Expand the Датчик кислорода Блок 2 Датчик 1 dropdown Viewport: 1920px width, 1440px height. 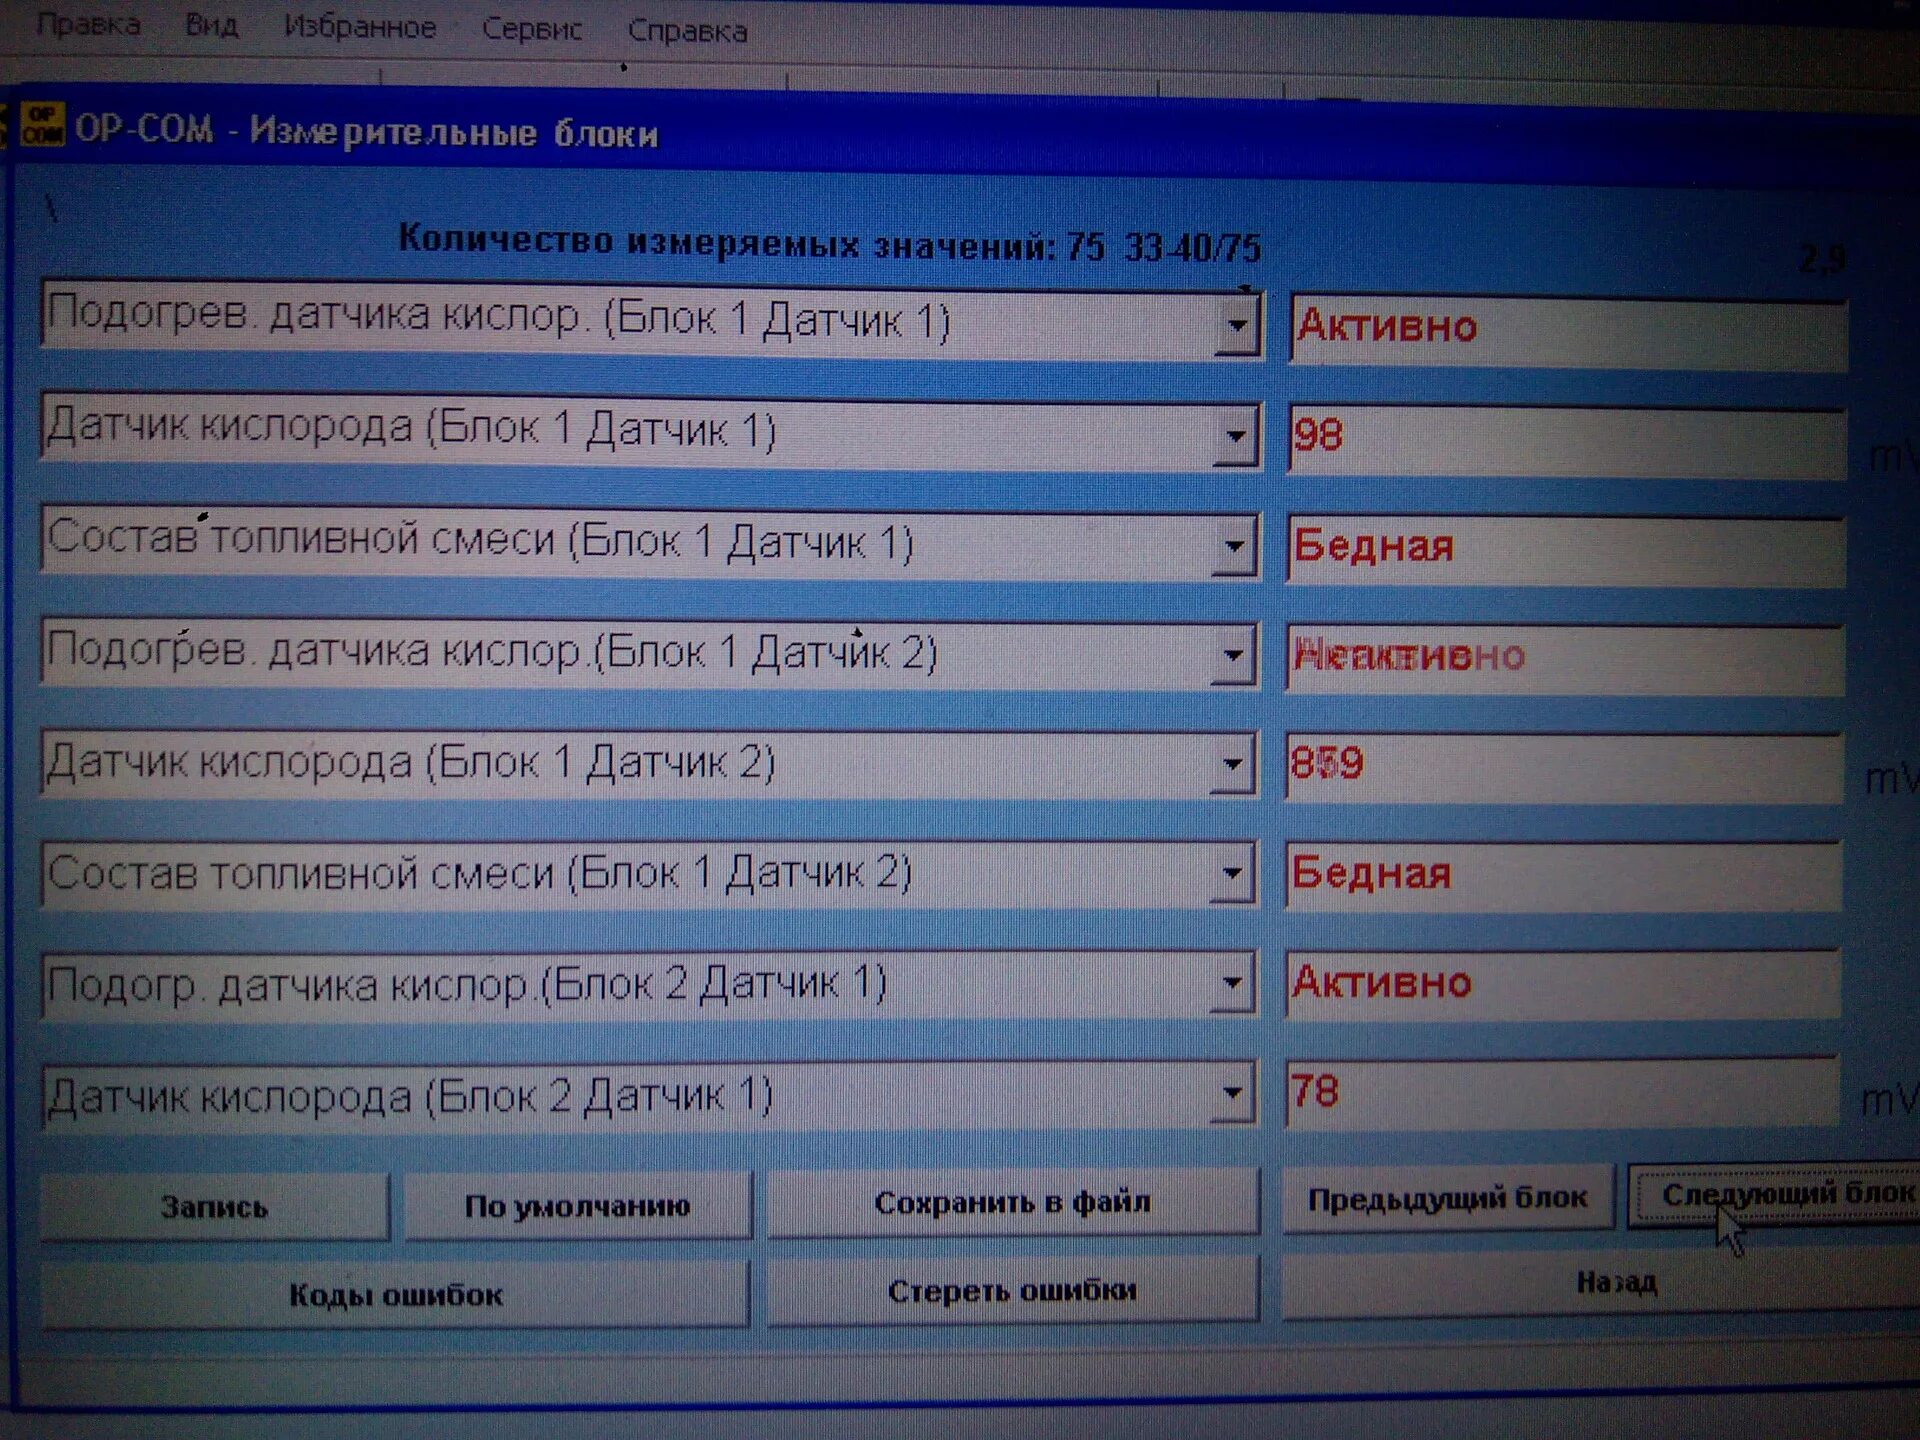[1232, 1093]
